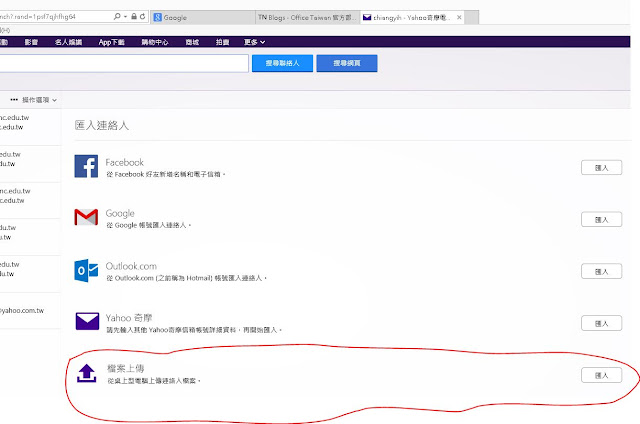
Task: Click the search magnifier in address bar
Action: pyautogui.click(x=117, y=16)
